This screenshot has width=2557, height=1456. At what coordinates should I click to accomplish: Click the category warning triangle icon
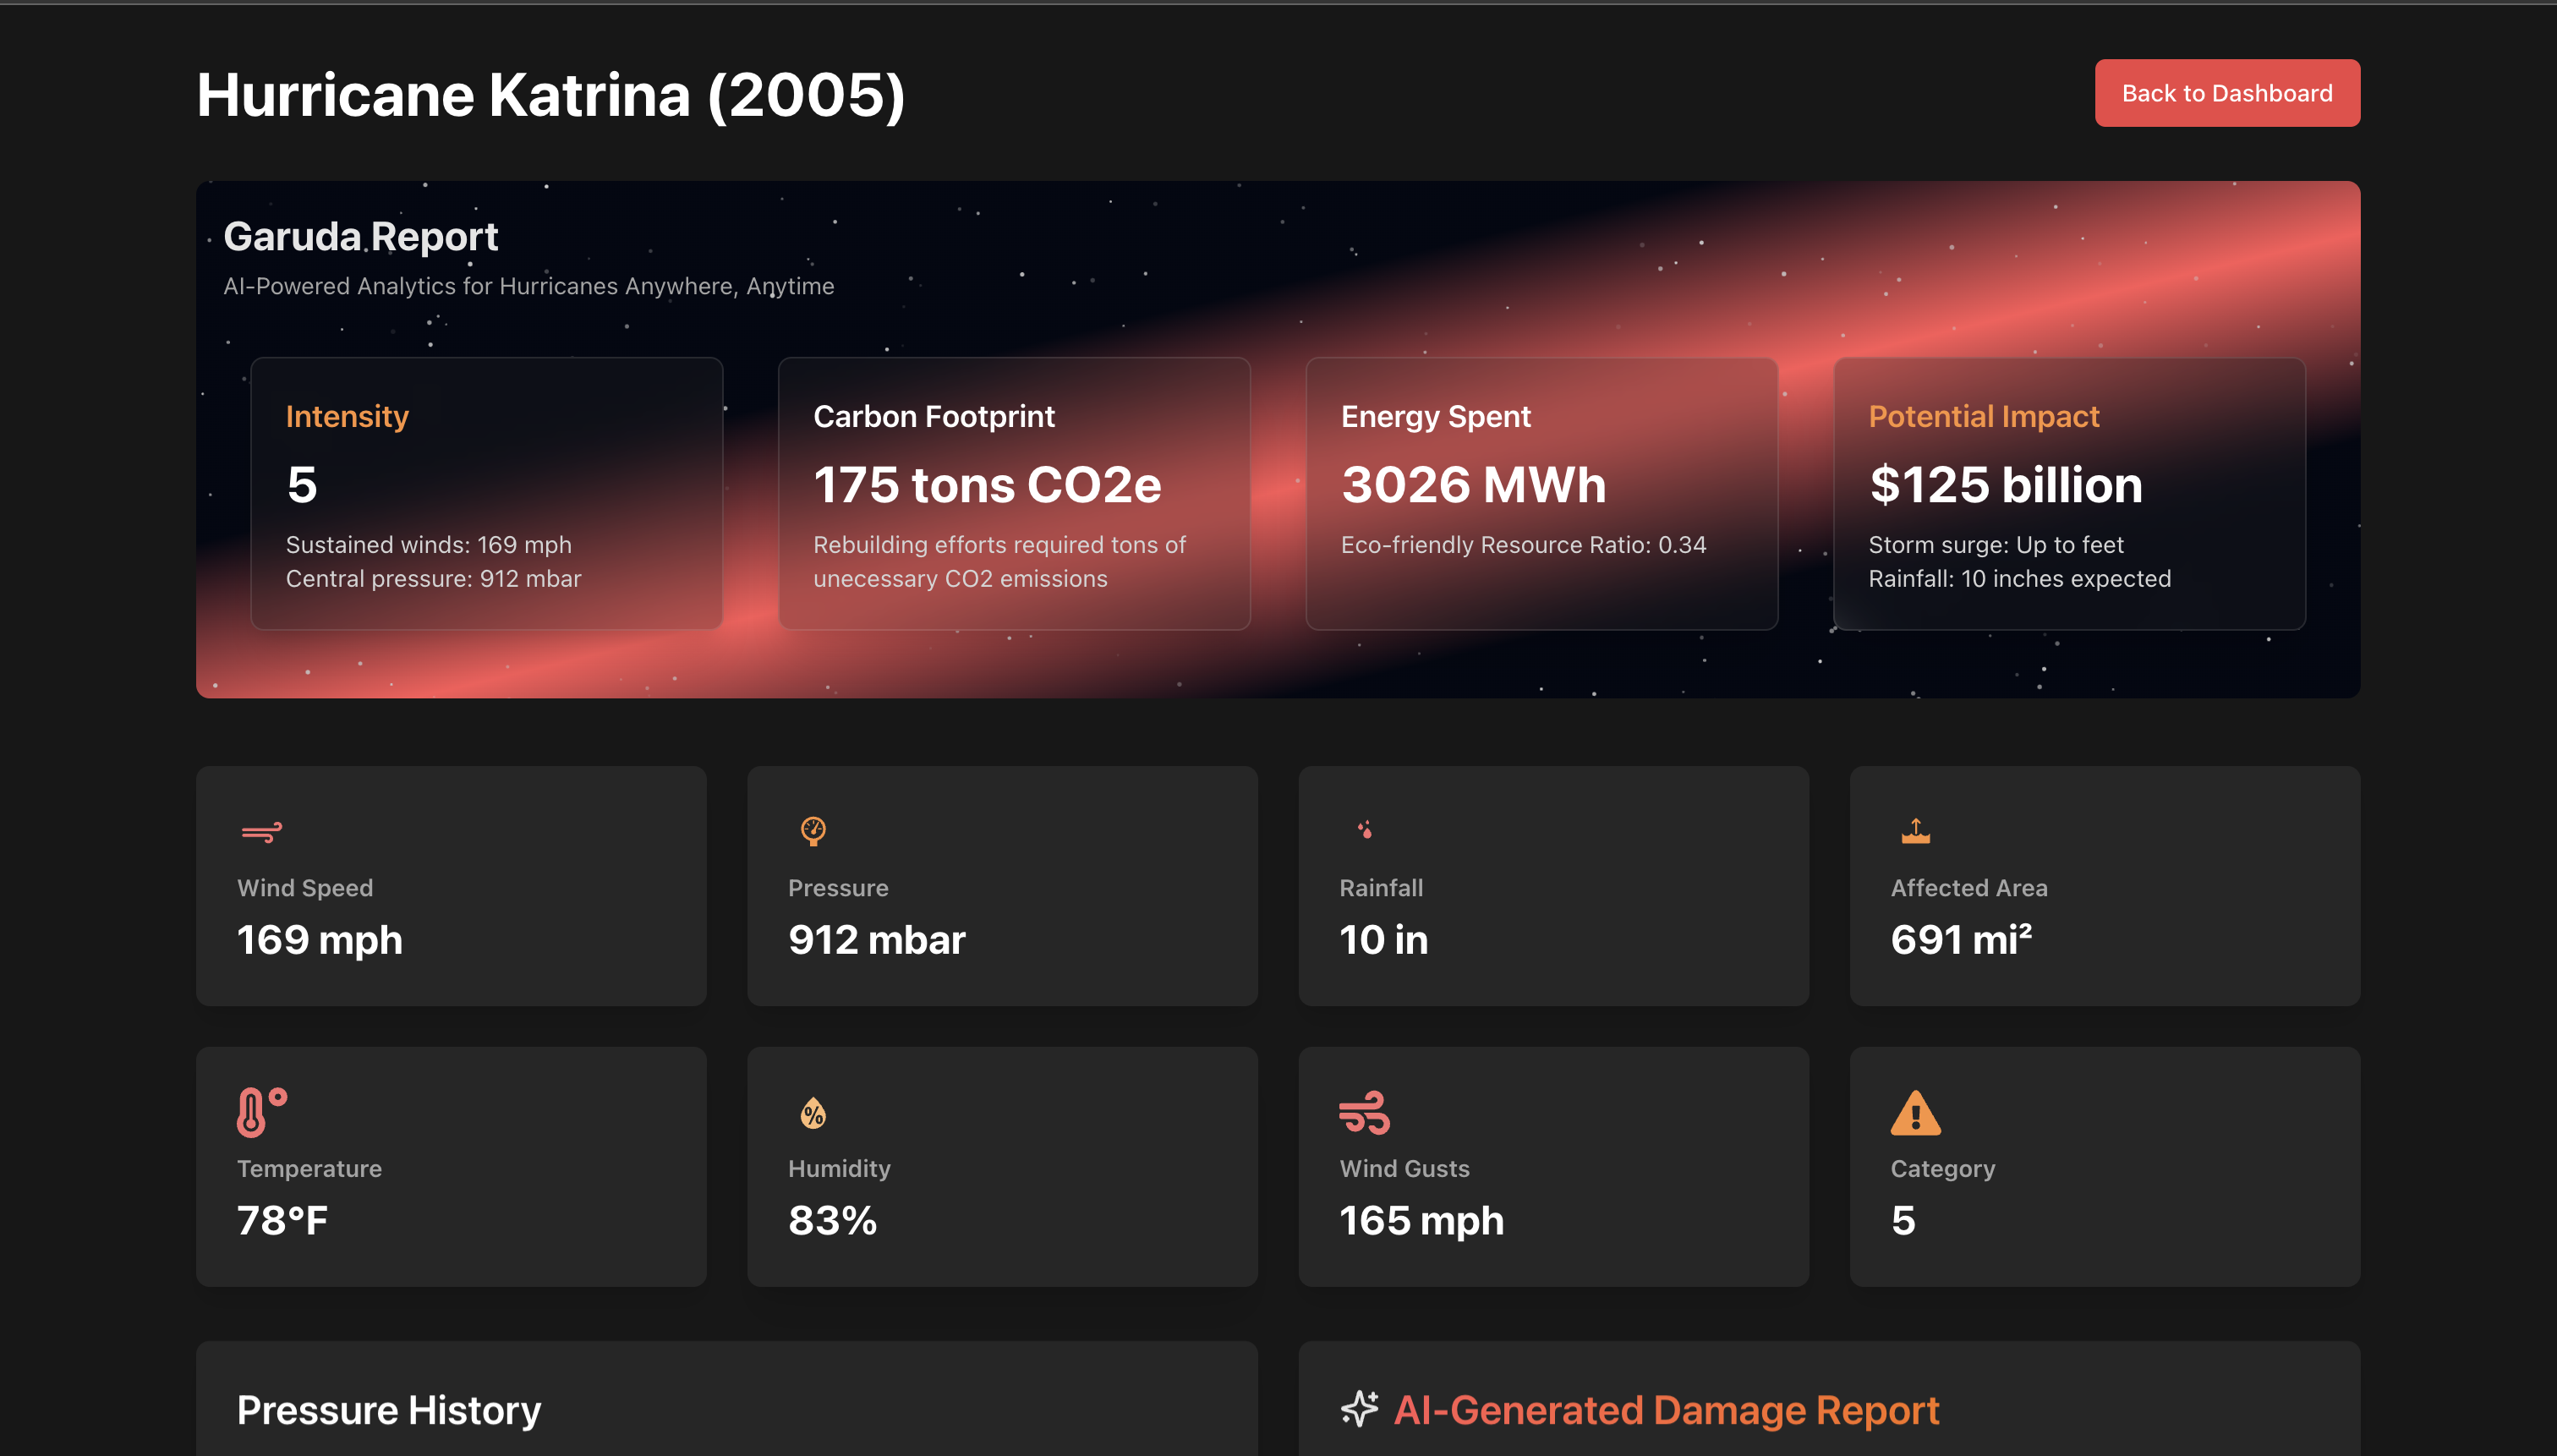1915,1113
